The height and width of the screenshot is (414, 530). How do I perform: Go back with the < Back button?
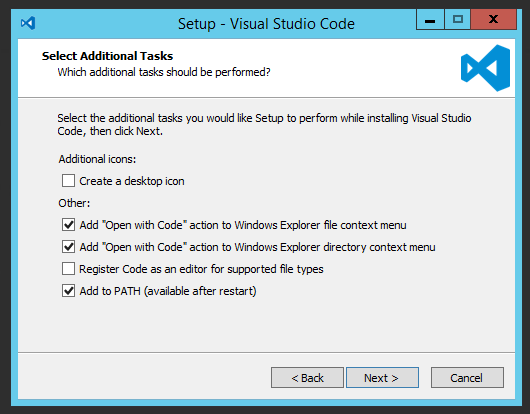tap(307, 378)
